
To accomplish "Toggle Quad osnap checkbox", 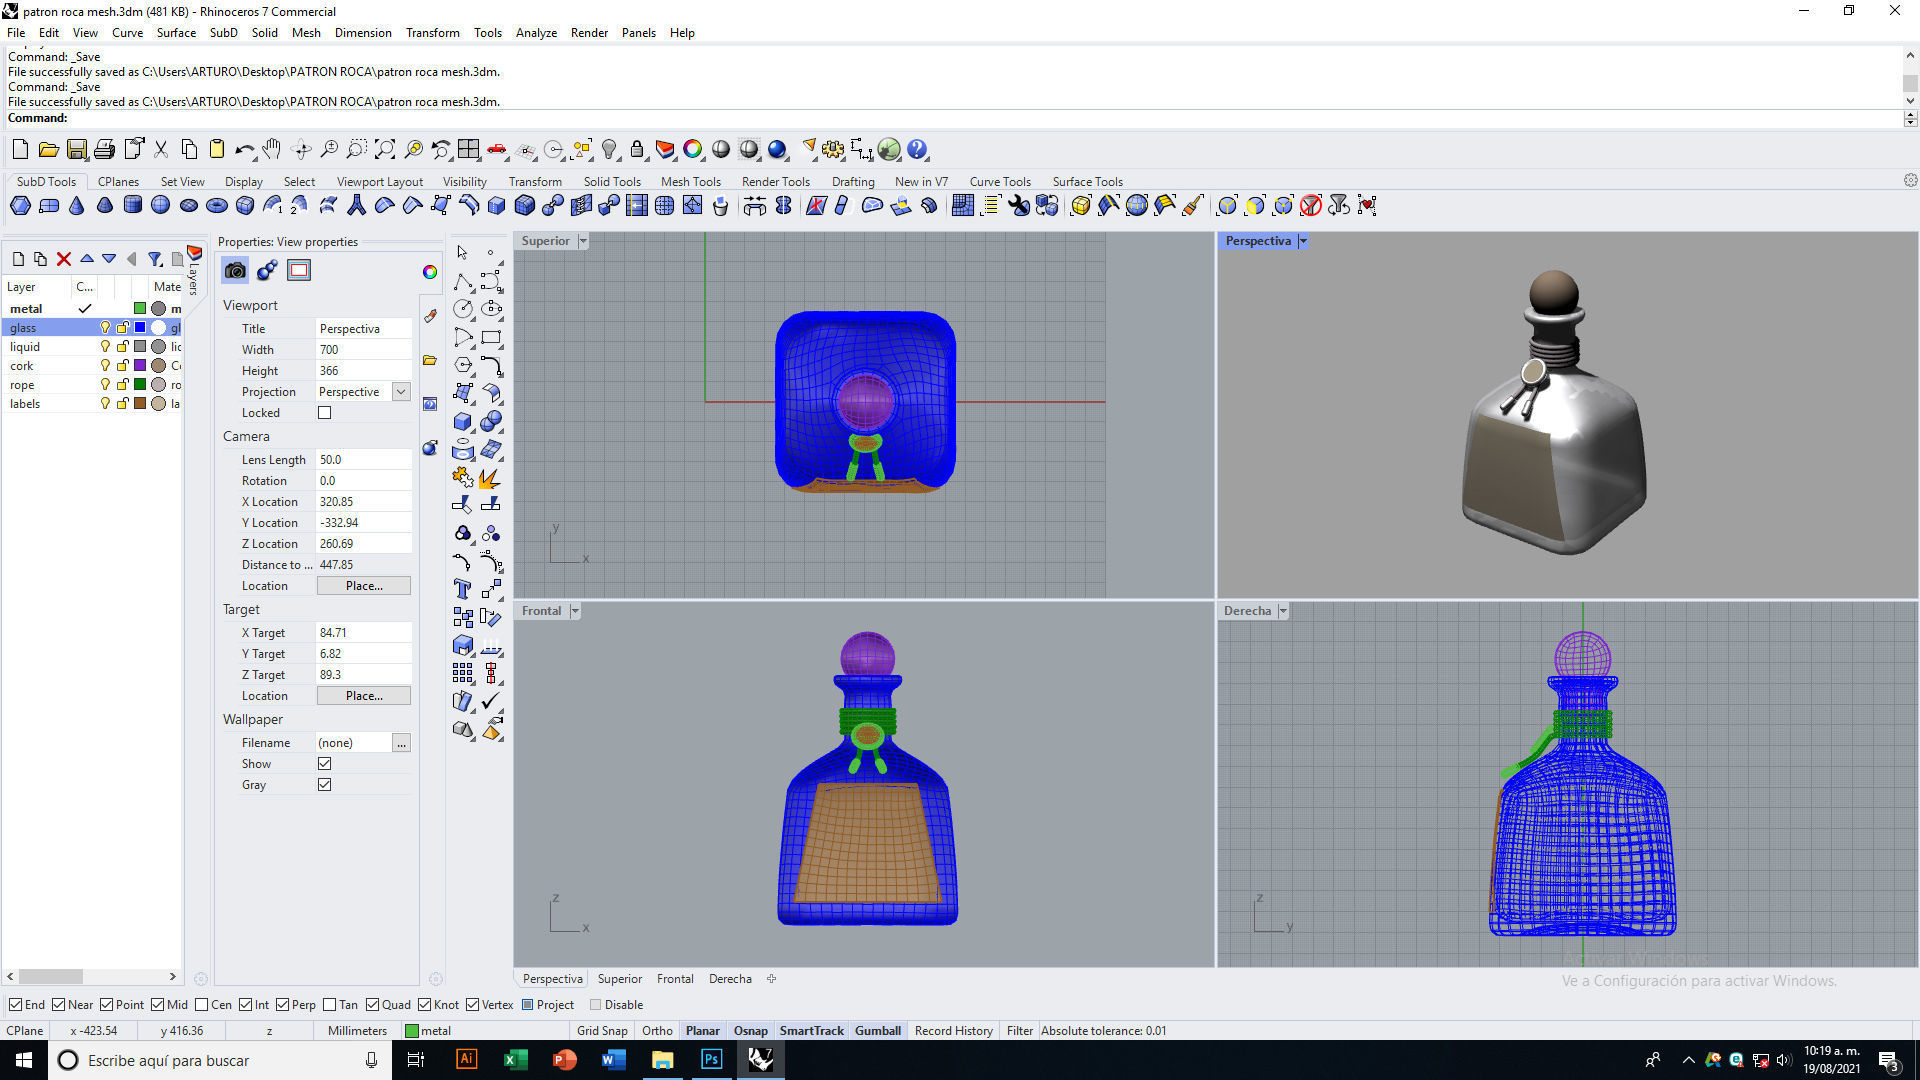I will [372, 1005].
